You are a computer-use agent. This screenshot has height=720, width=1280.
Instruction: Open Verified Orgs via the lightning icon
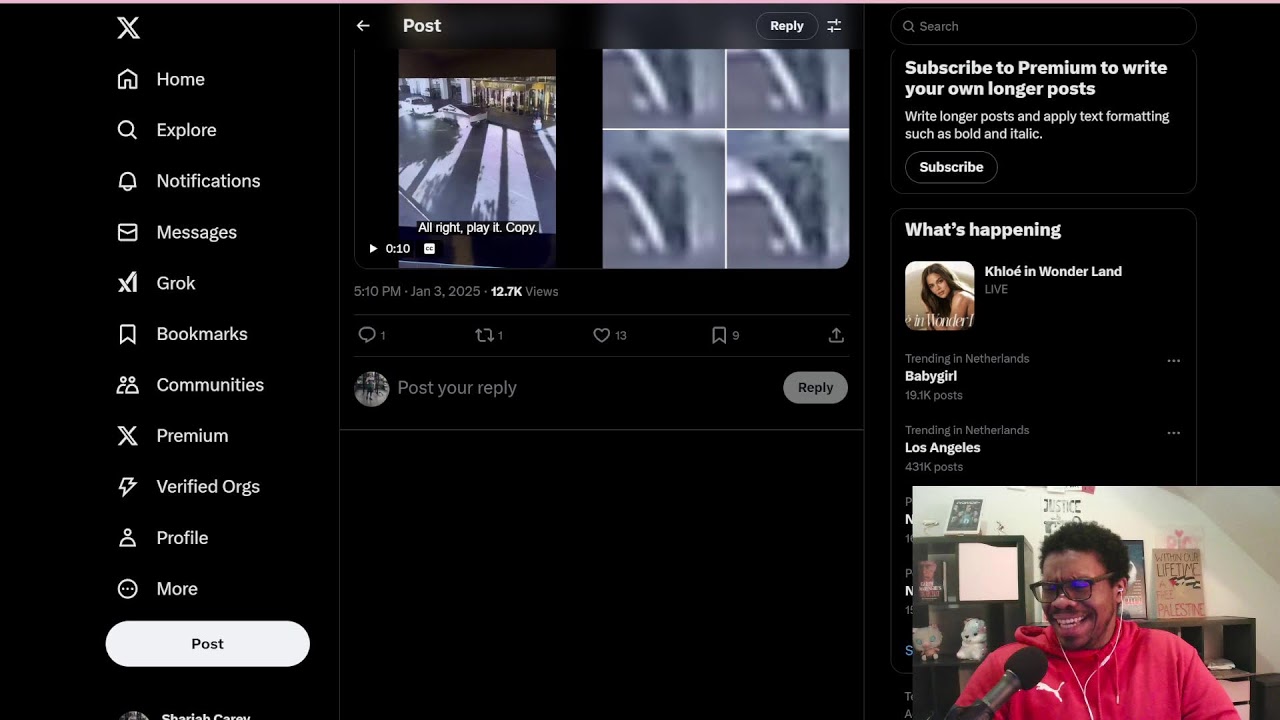coord(128,487)
